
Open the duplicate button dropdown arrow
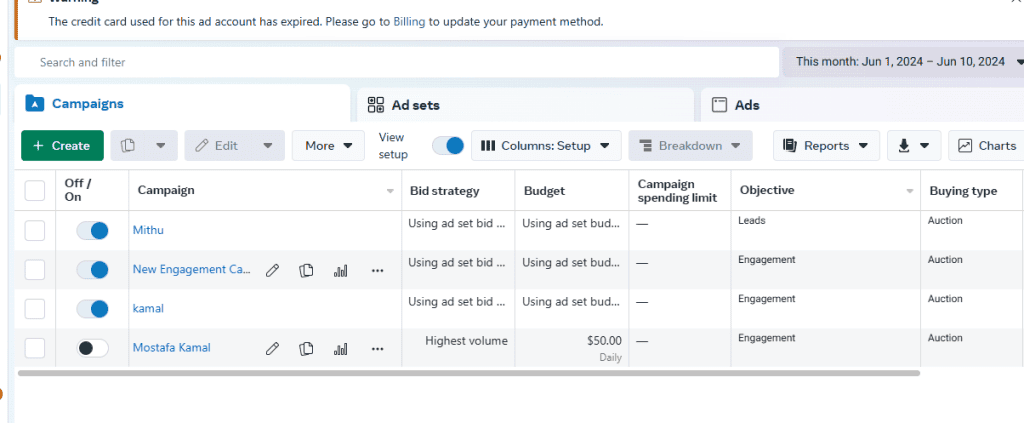coord(161,146)
